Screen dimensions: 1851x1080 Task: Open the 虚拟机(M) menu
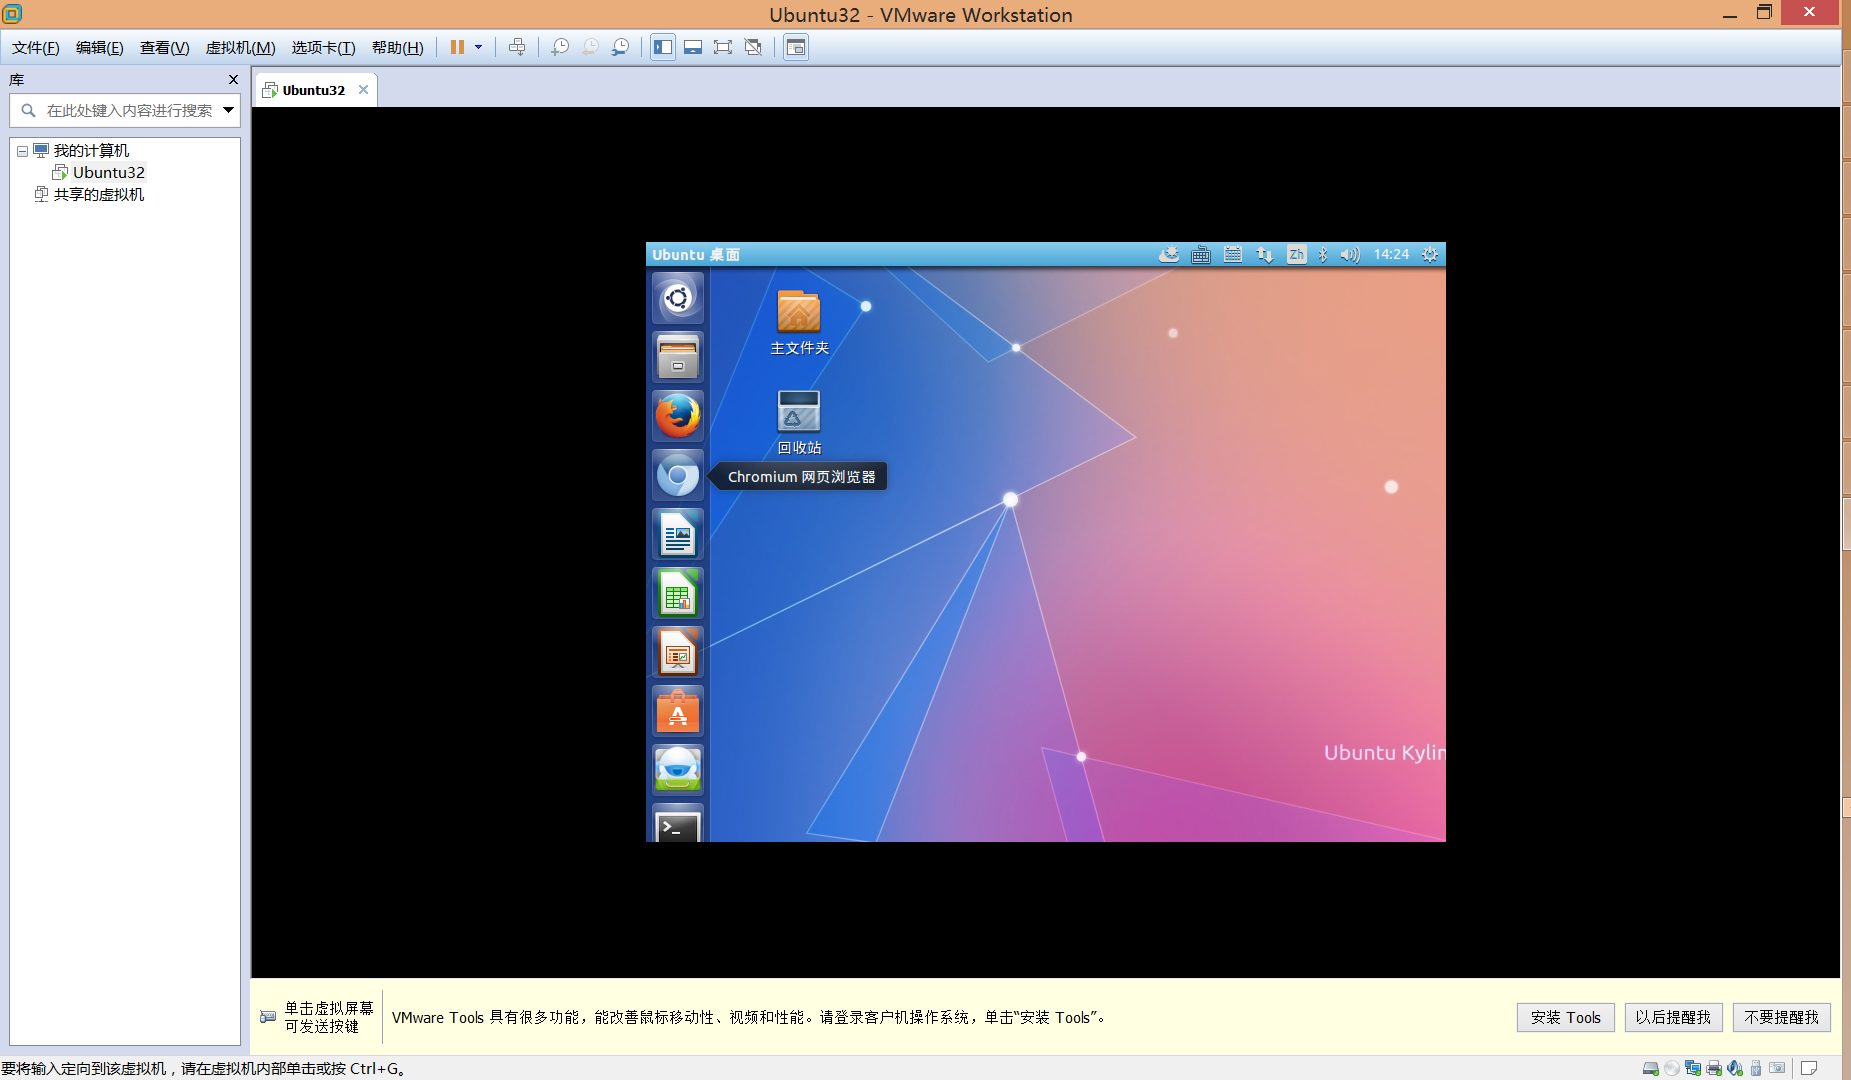240,48
